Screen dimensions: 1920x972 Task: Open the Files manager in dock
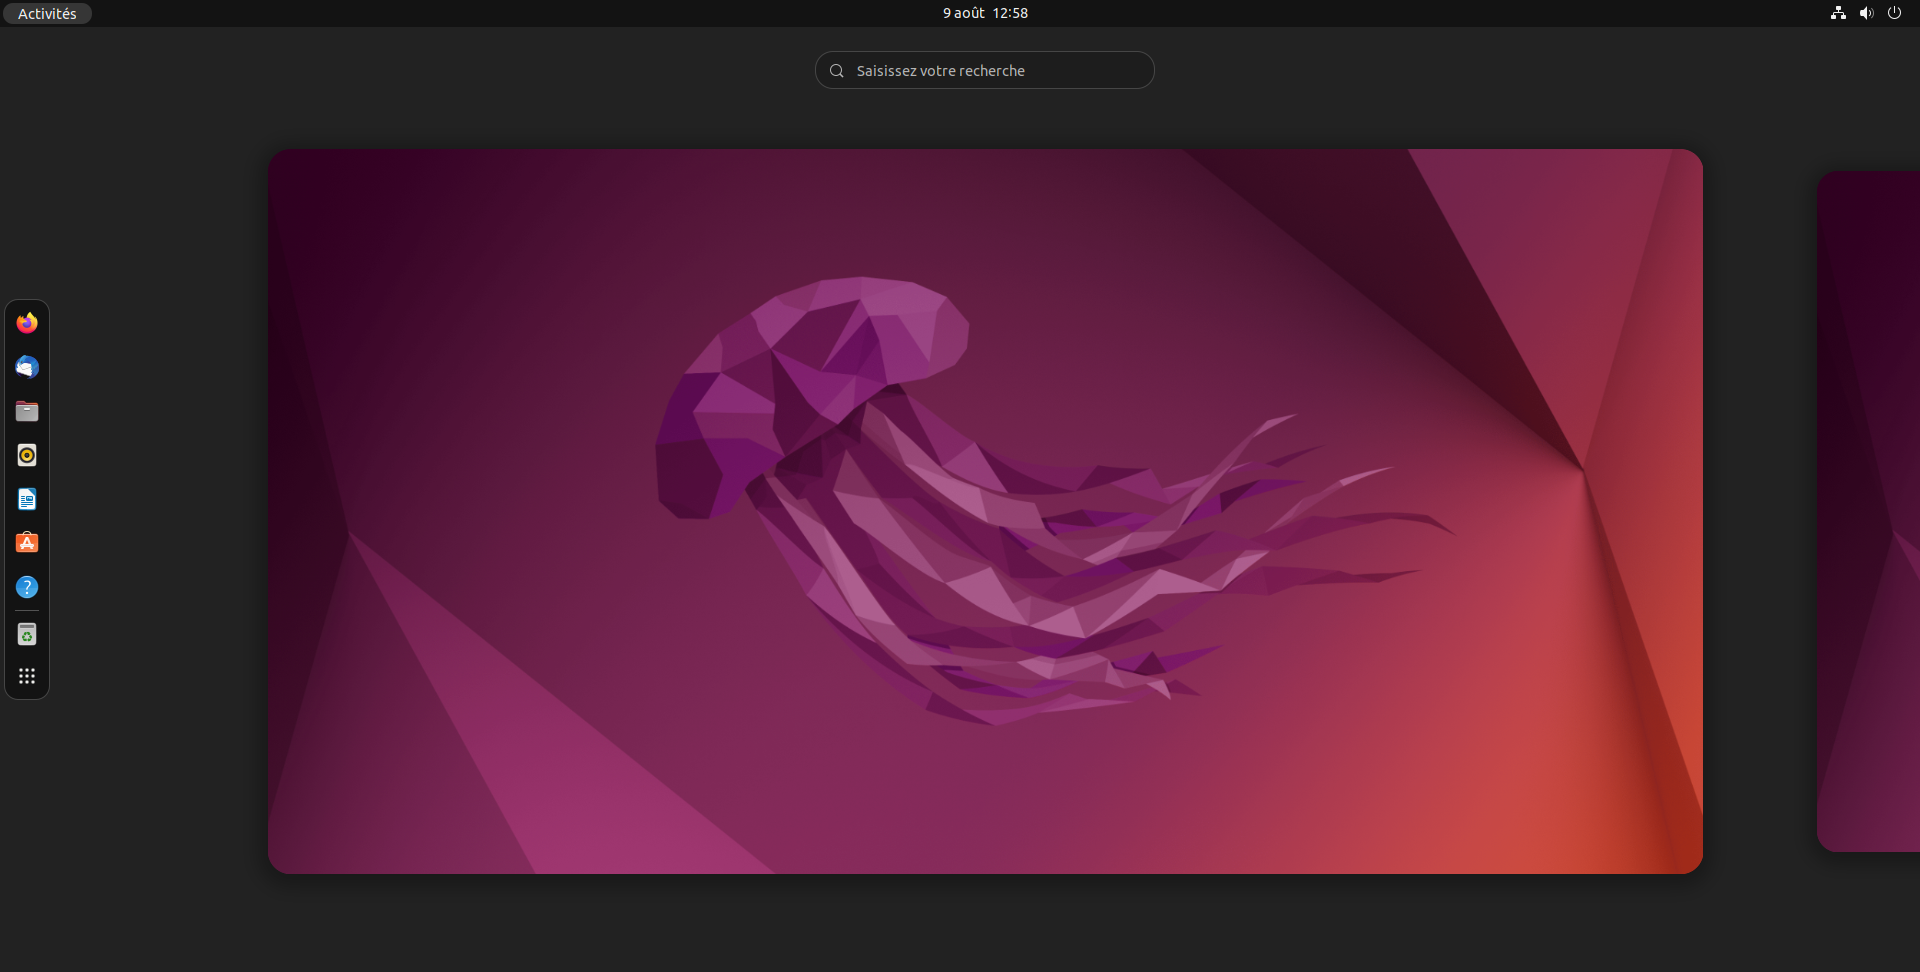[27, 411]
